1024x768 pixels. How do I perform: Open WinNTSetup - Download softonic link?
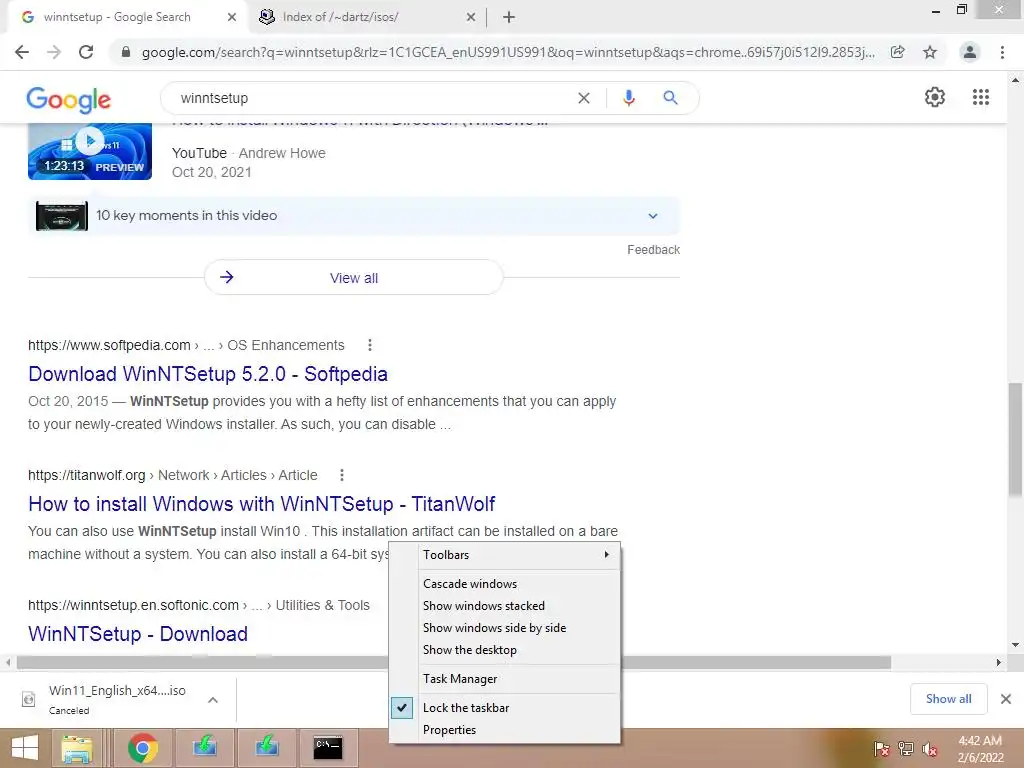point(138,633)
